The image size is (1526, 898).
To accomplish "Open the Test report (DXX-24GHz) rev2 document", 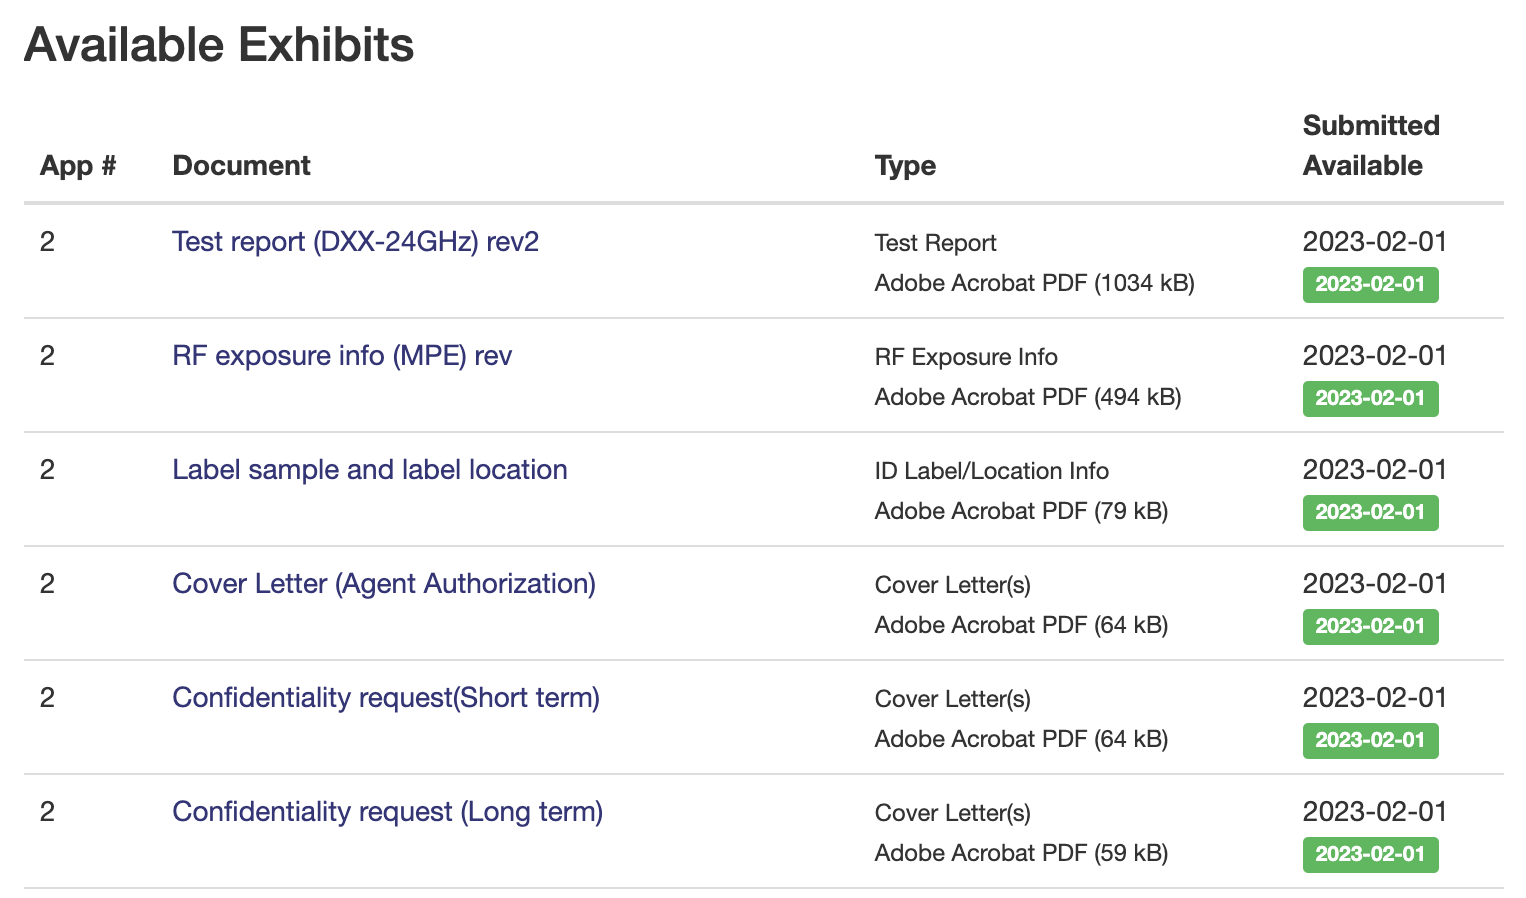I will tap(355, 241).
